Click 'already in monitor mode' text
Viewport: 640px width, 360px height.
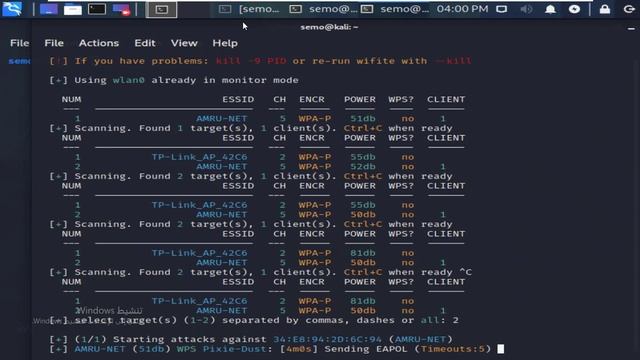(225, 80)
